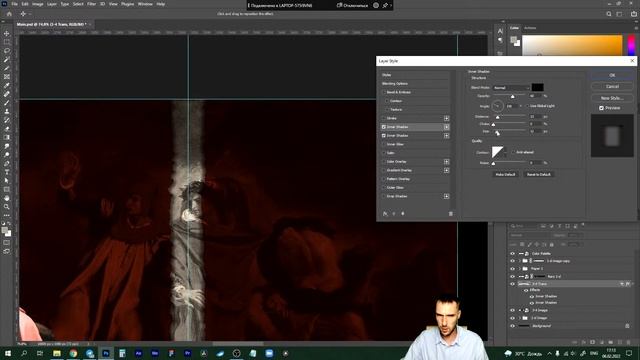640x360 pixels.
Task: Open the layers blending mode dropdown
Action: point(529,236)
